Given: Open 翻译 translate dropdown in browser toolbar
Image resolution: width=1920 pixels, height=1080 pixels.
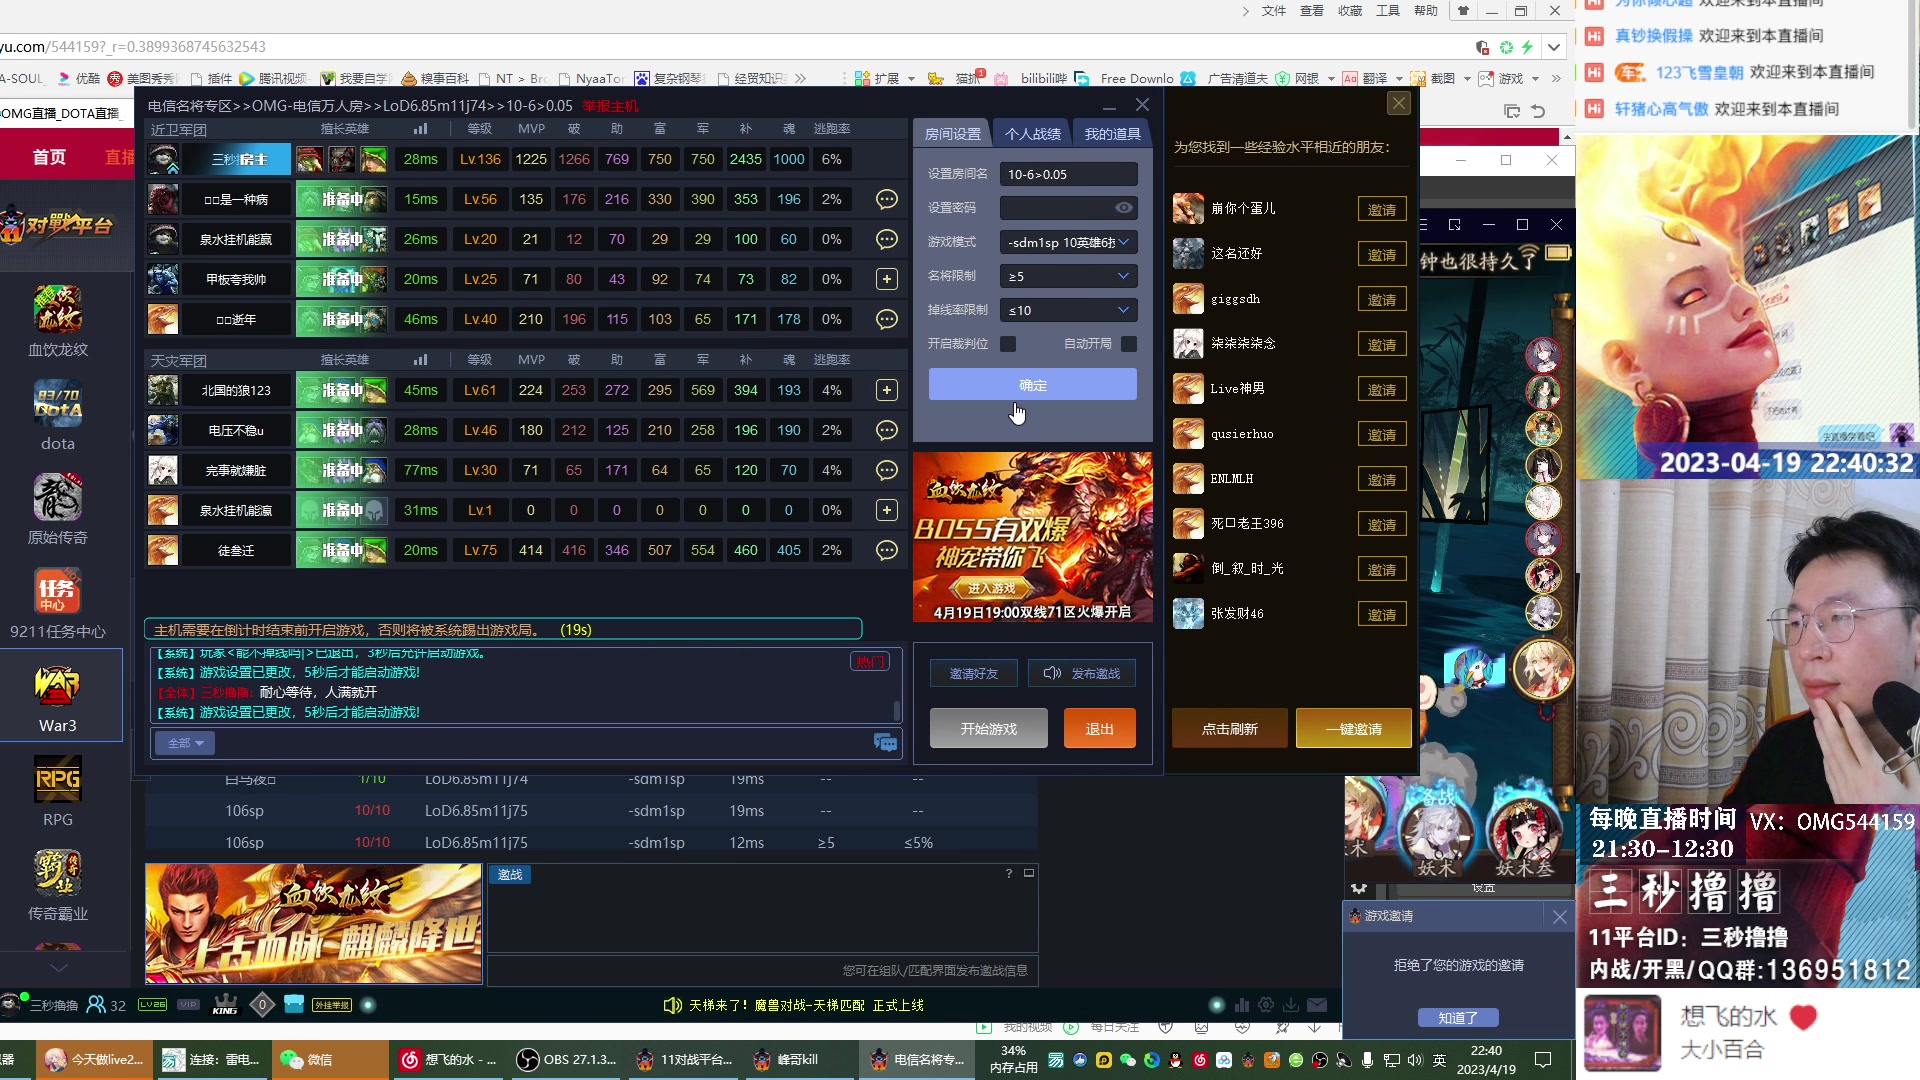Looking at the screenshot, I should coord(1373,78).
